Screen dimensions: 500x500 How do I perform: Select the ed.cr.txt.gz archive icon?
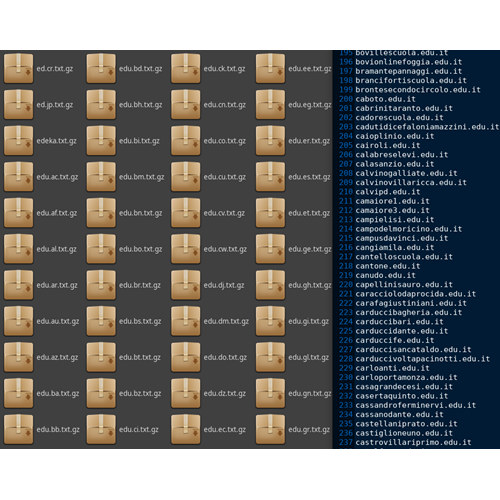[x=18, y=68]
